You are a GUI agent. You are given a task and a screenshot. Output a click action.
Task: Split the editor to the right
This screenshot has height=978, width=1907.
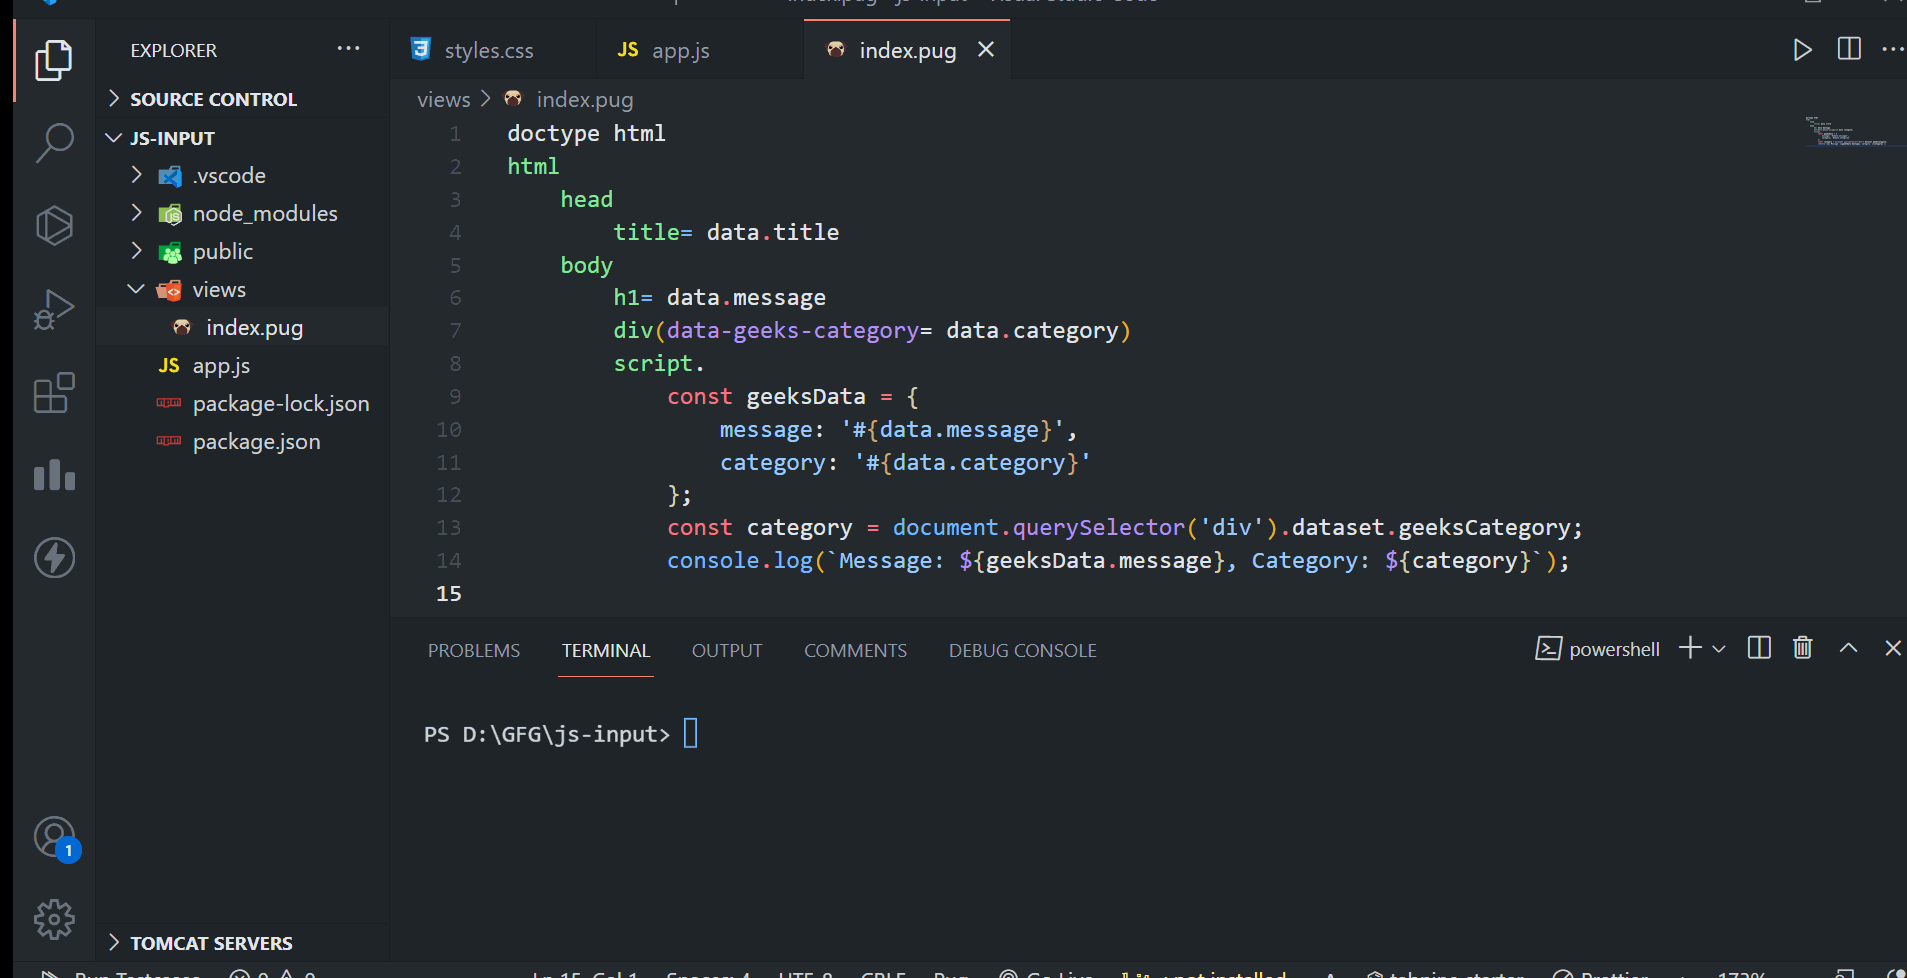click(x=1849, y=49)
